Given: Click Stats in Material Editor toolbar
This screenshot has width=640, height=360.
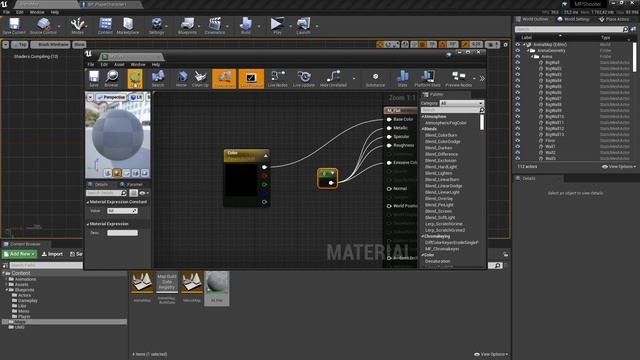Looking at the screenshot, I should (x=402, y=78).
